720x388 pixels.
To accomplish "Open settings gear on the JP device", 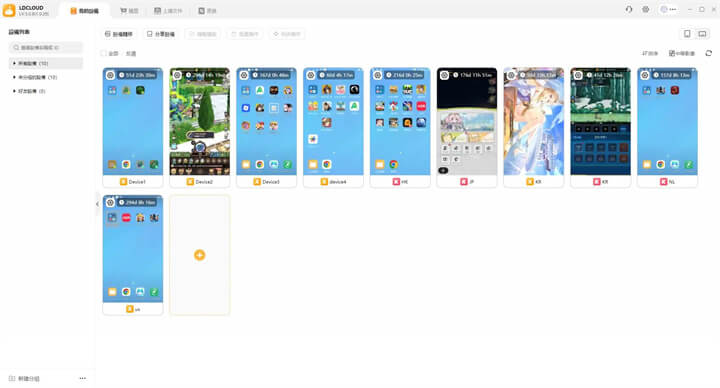I will coord(444,75).
